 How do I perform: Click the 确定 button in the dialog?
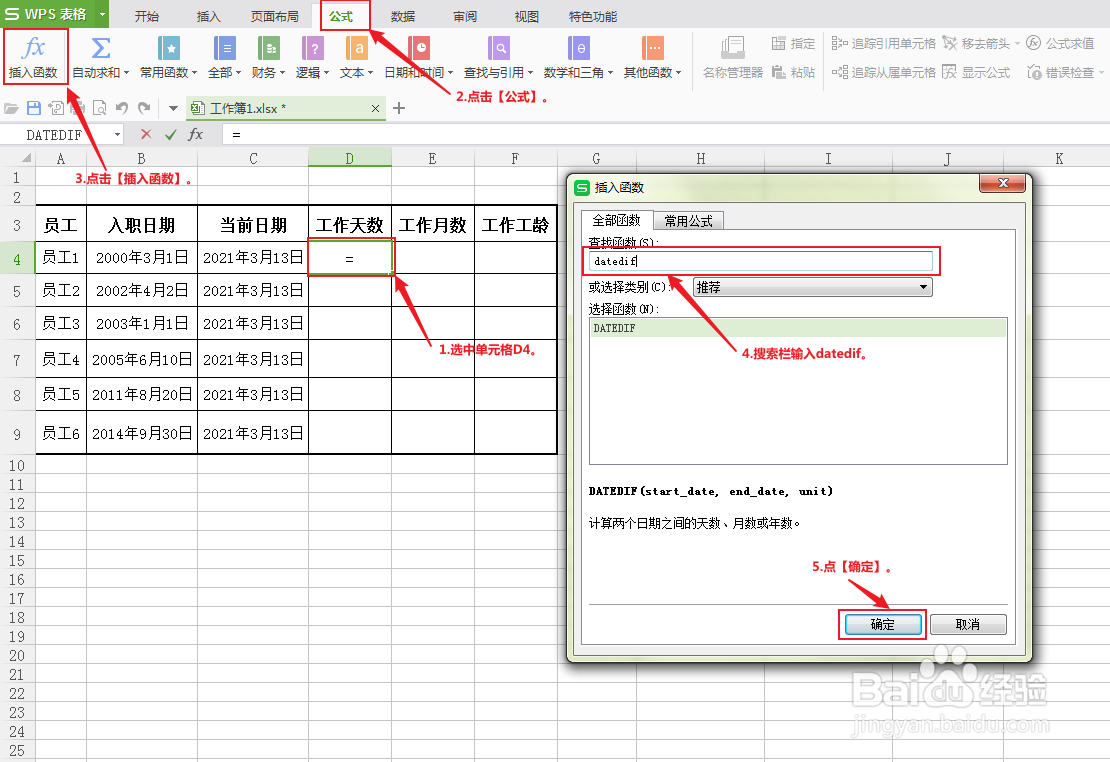(883, 624)
